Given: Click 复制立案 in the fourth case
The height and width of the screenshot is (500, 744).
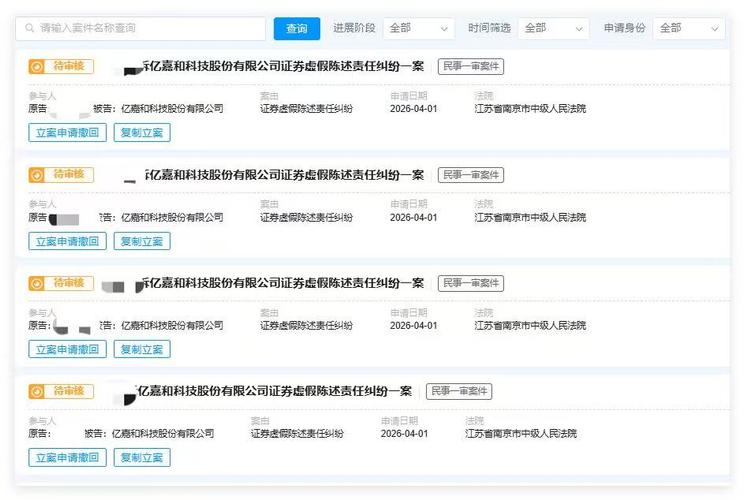Looking at the screenshot, I should 142,458.
